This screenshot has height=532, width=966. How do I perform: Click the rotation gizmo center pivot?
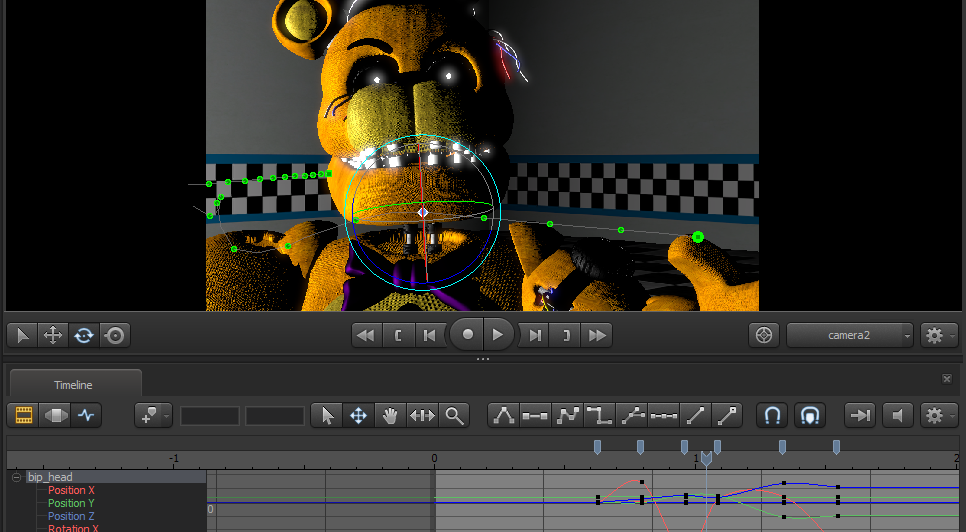click(x=423, y=212)
